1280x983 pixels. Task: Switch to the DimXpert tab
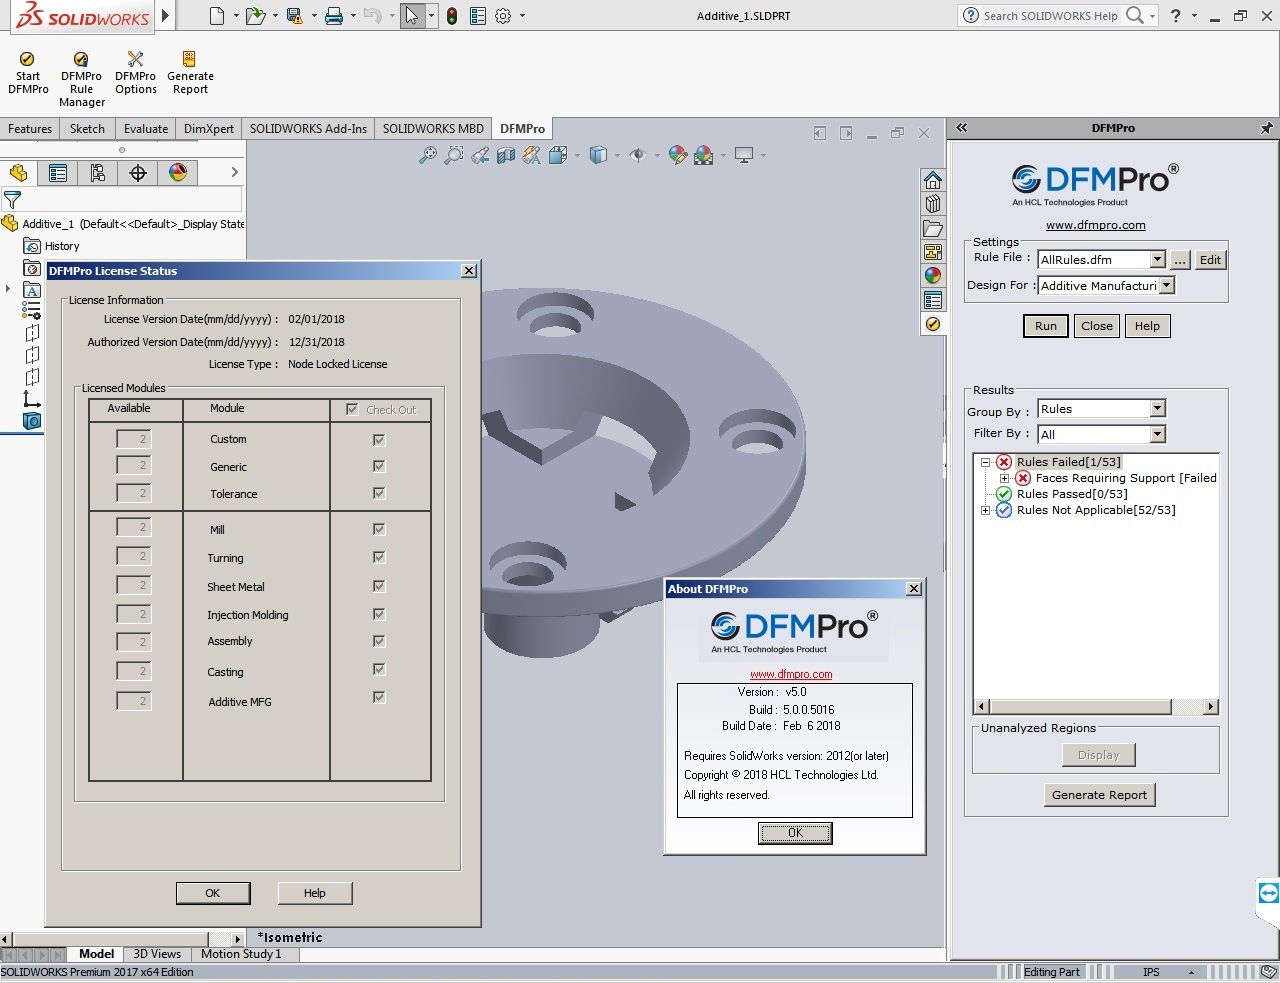point(209,128)
